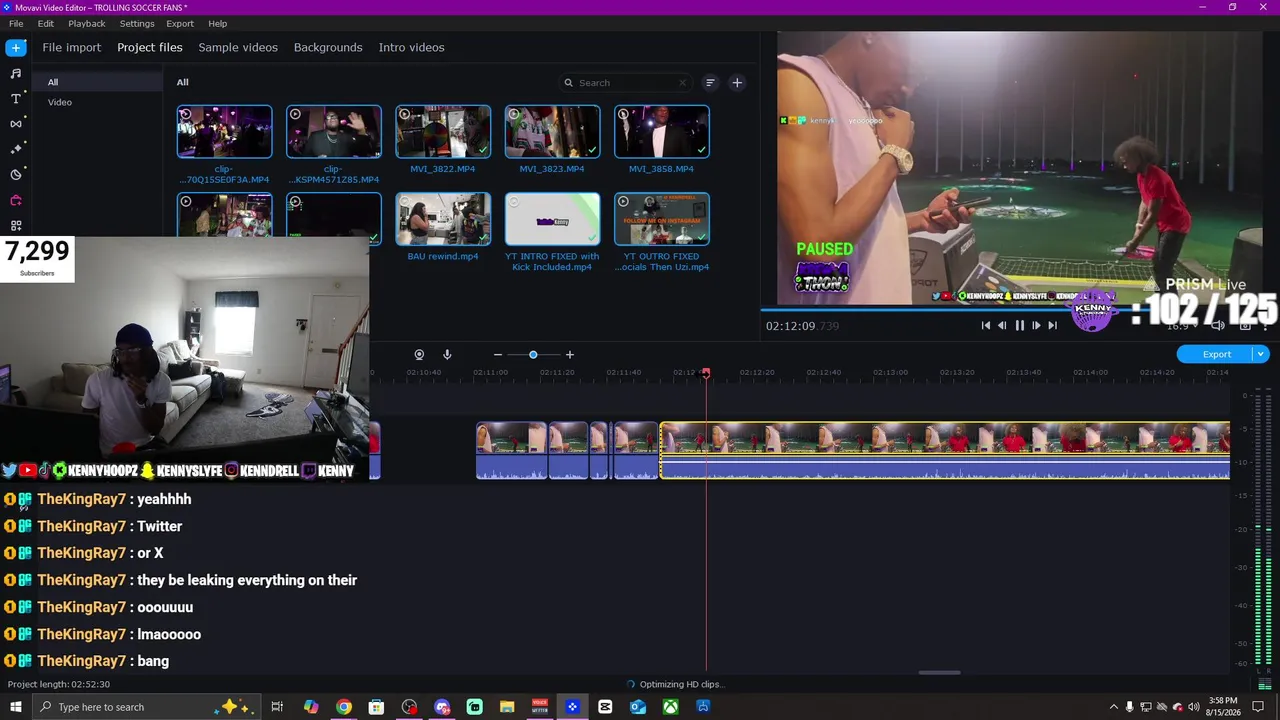This screenshot has width=1280, height=720.
Task: Step back one frame in preview
Action: 1002,325
